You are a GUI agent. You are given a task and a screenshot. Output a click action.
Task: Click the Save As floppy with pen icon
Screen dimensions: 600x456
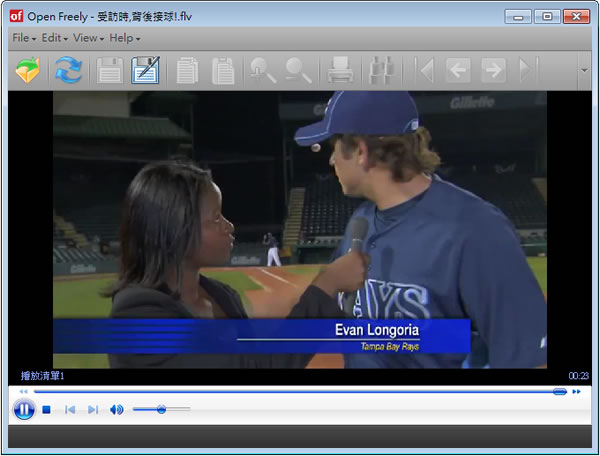pyautogui.click(x=145, y=70)
